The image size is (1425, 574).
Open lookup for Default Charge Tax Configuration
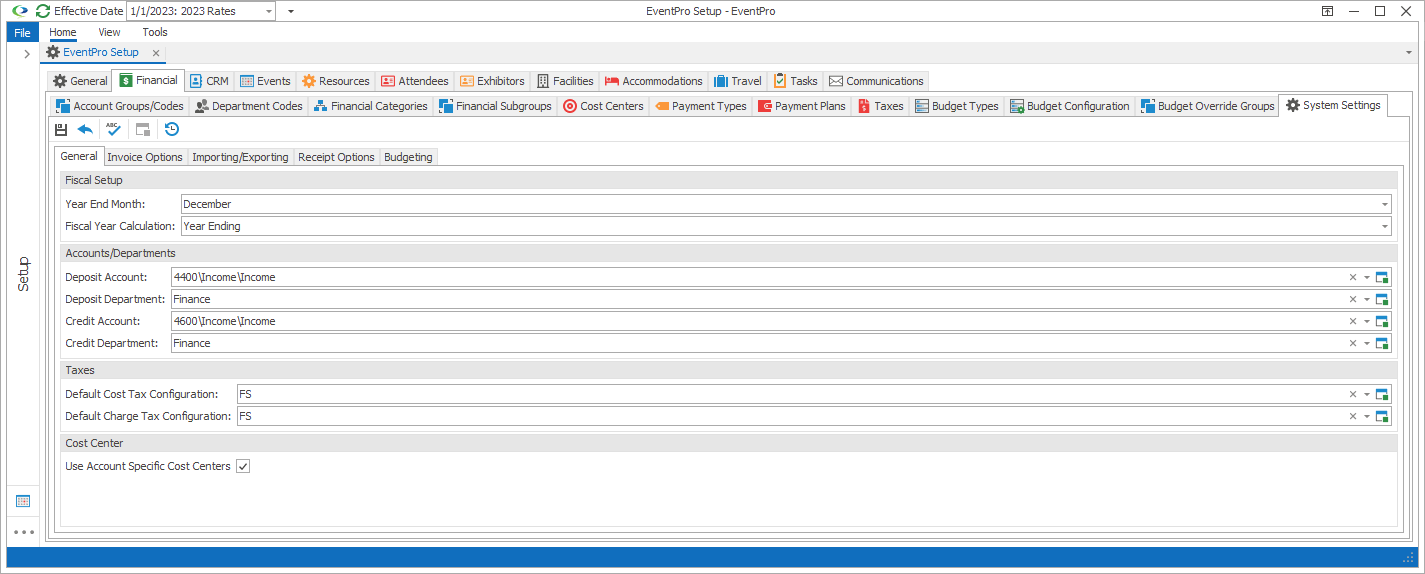1383,416
